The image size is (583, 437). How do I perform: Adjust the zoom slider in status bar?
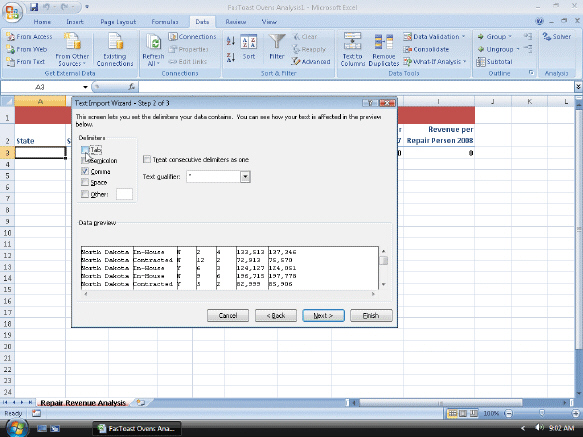[542, 413]
